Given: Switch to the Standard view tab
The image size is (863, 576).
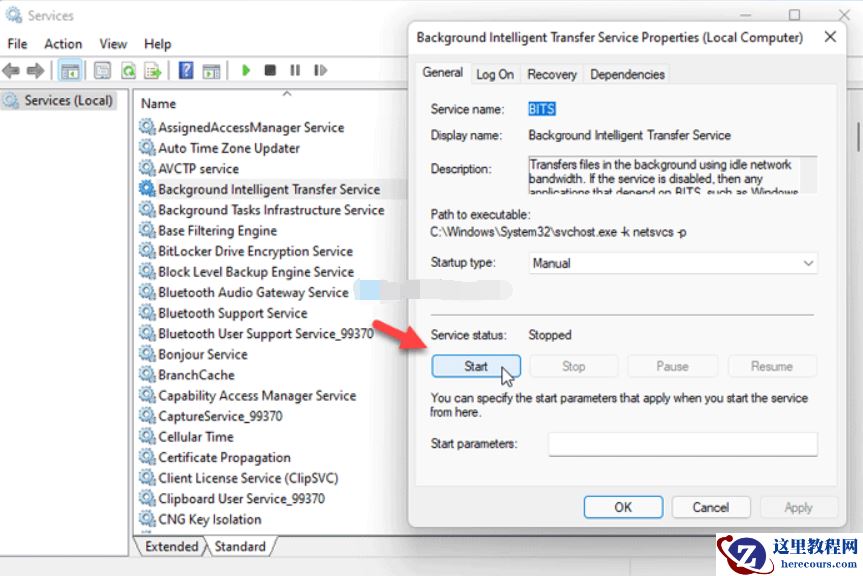Looking at the screenshot, I should (x=239, y=546).
